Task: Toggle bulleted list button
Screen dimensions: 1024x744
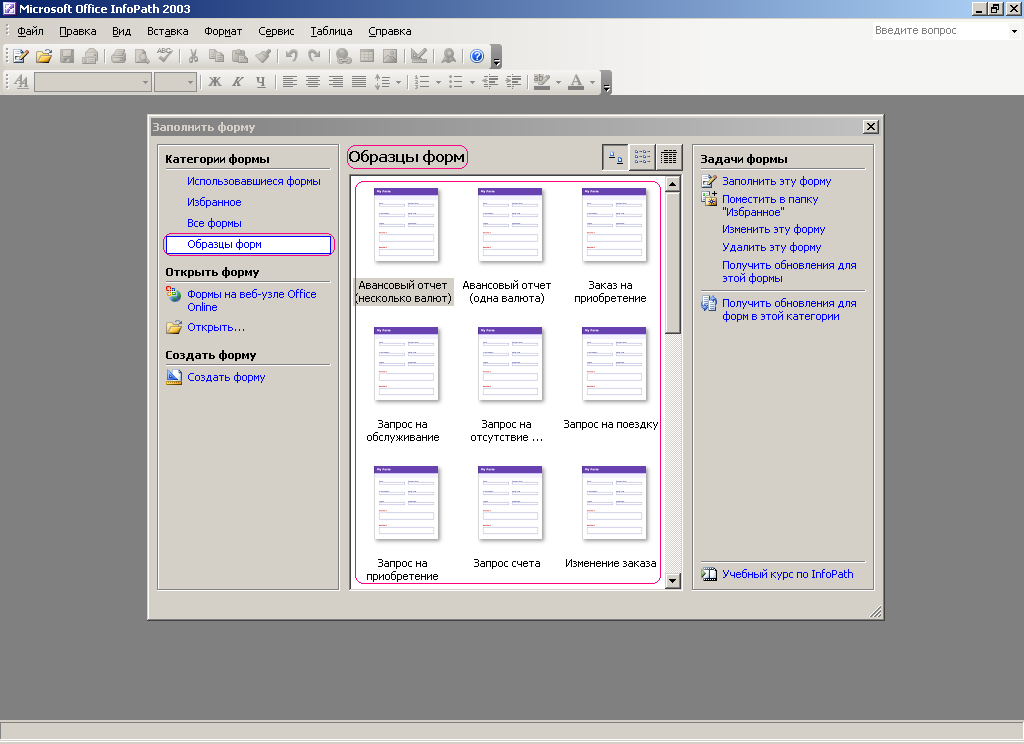Action: pyautogui.click(x=456, y=82)
